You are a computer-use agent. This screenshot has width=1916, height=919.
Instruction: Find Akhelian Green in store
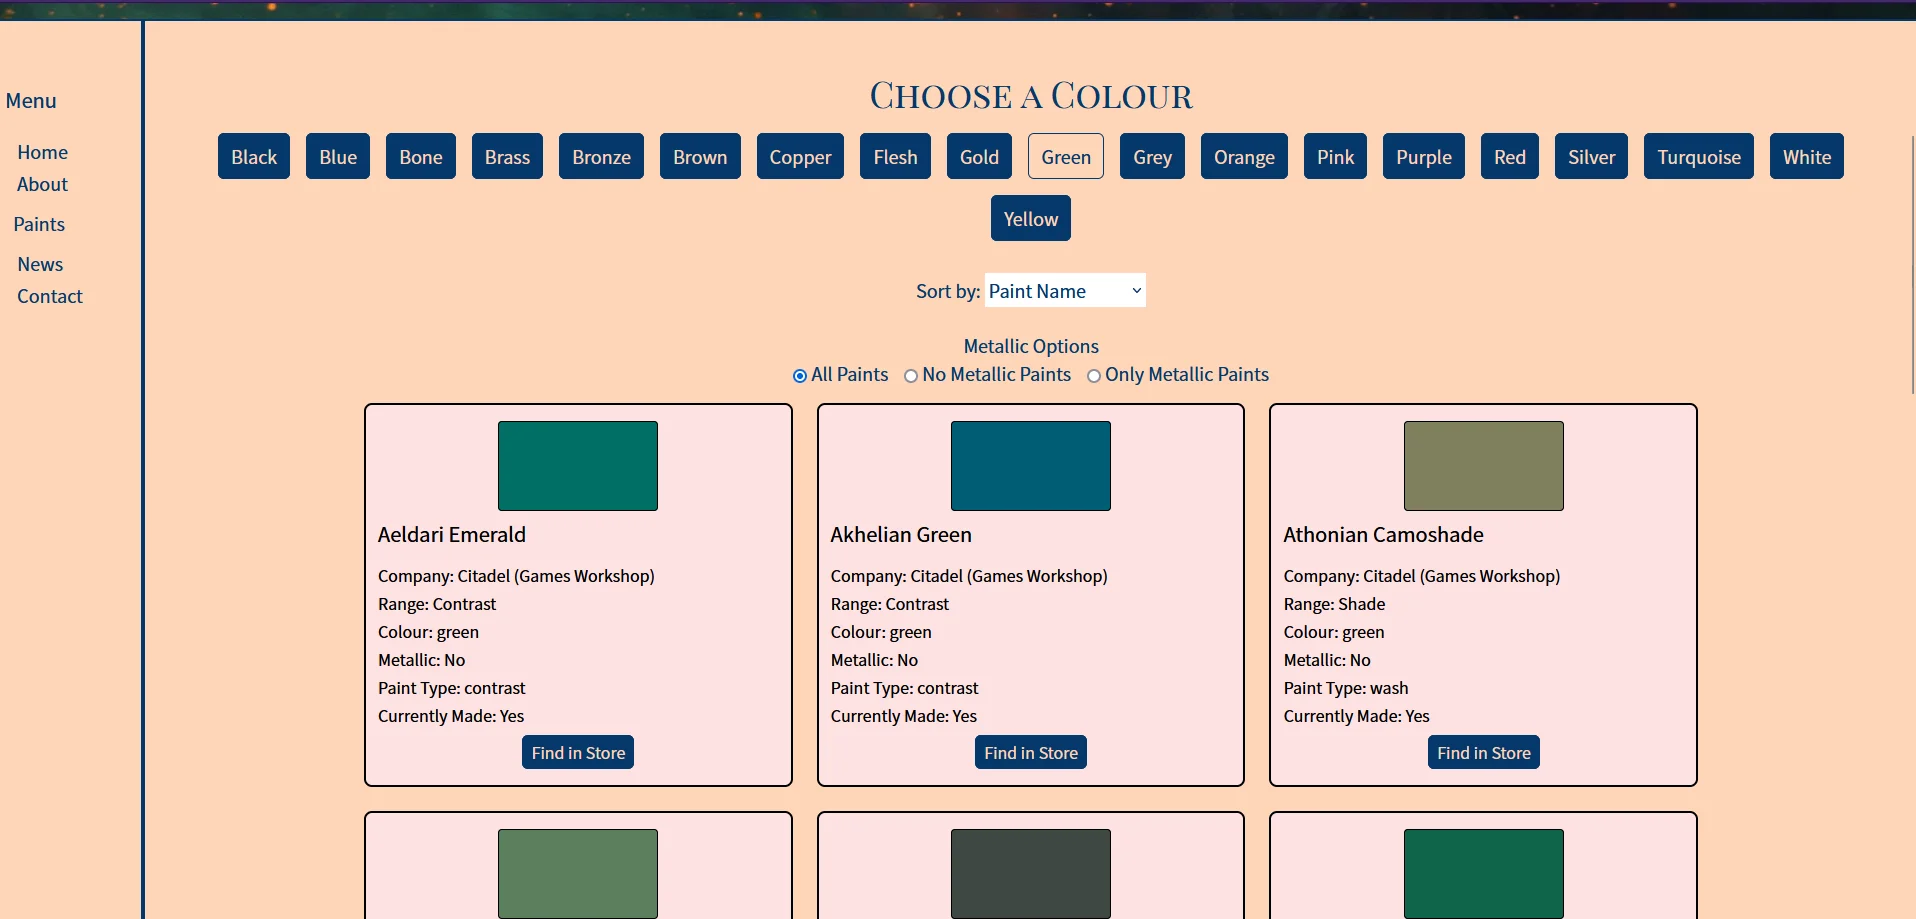[1031, 752]
